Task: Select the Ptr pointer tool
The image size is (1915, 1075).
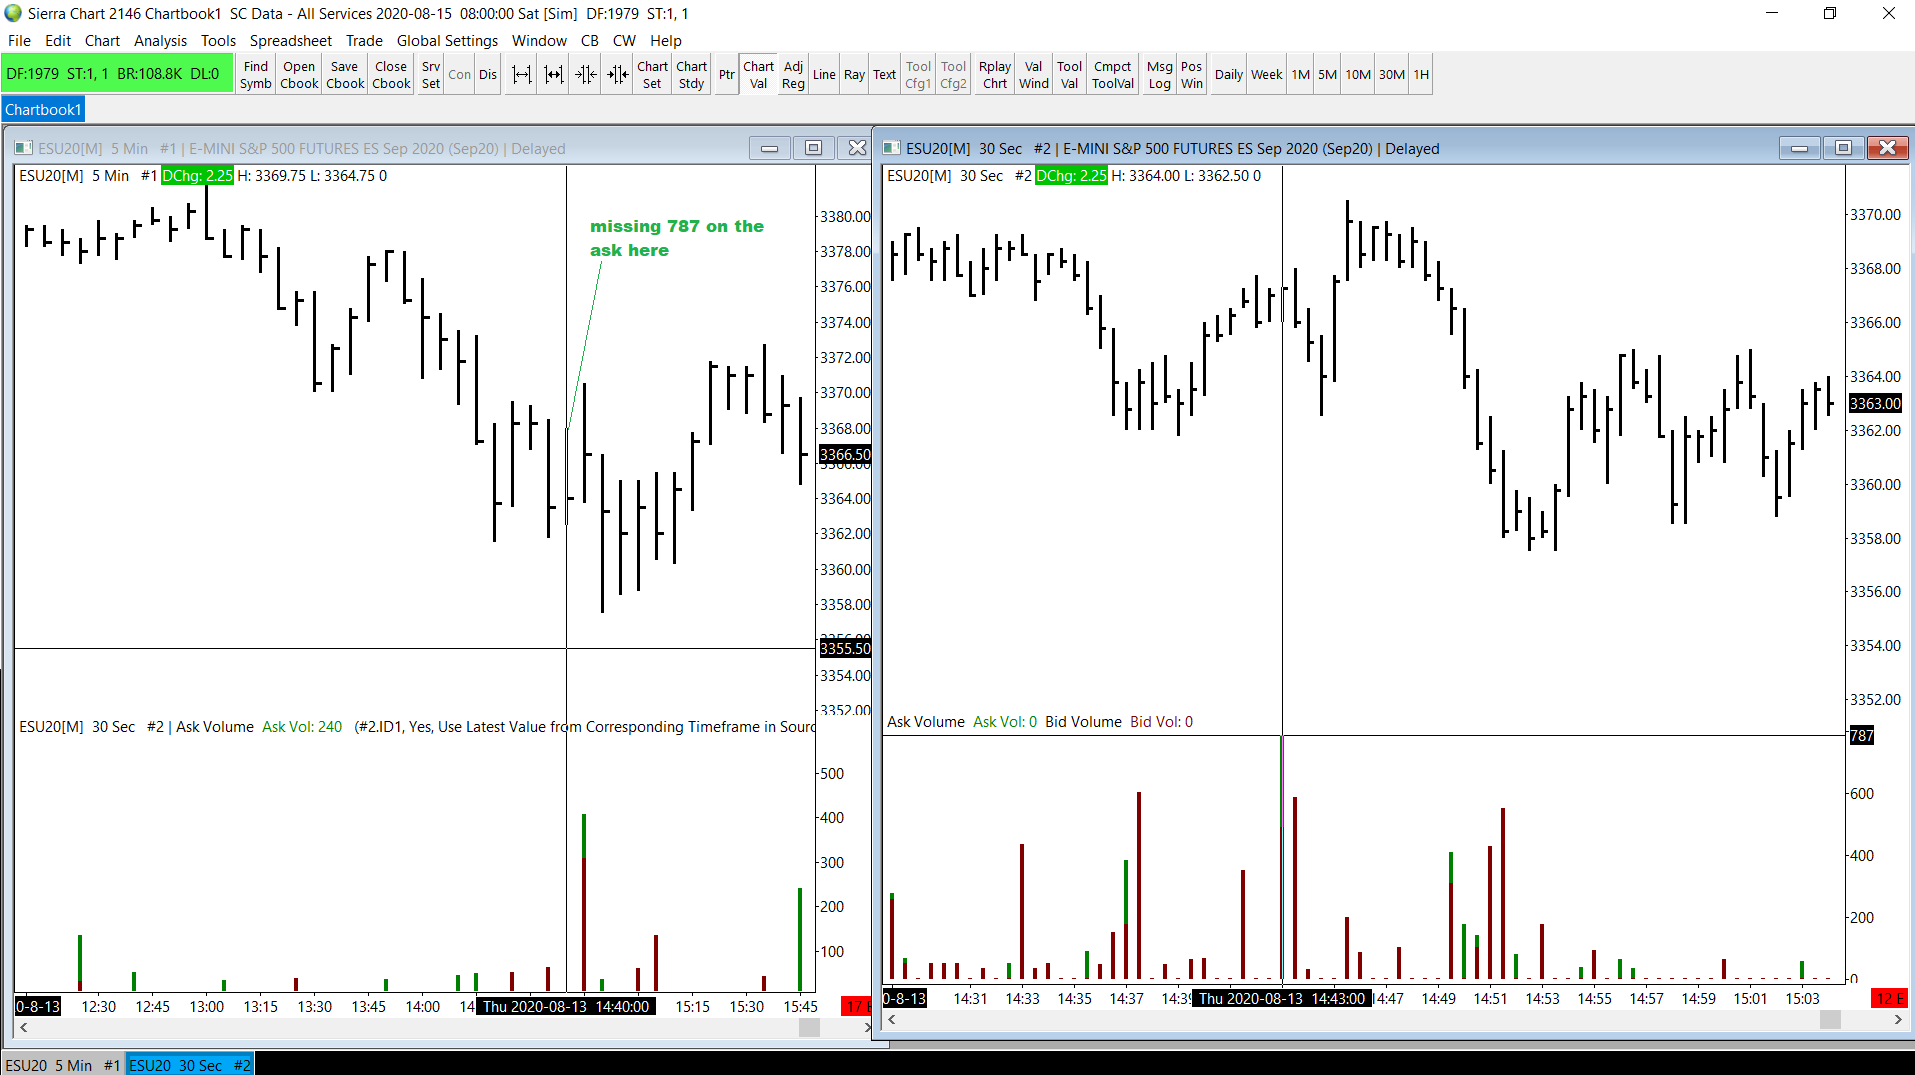Action: pyautogui.click(x=727, y=75)
